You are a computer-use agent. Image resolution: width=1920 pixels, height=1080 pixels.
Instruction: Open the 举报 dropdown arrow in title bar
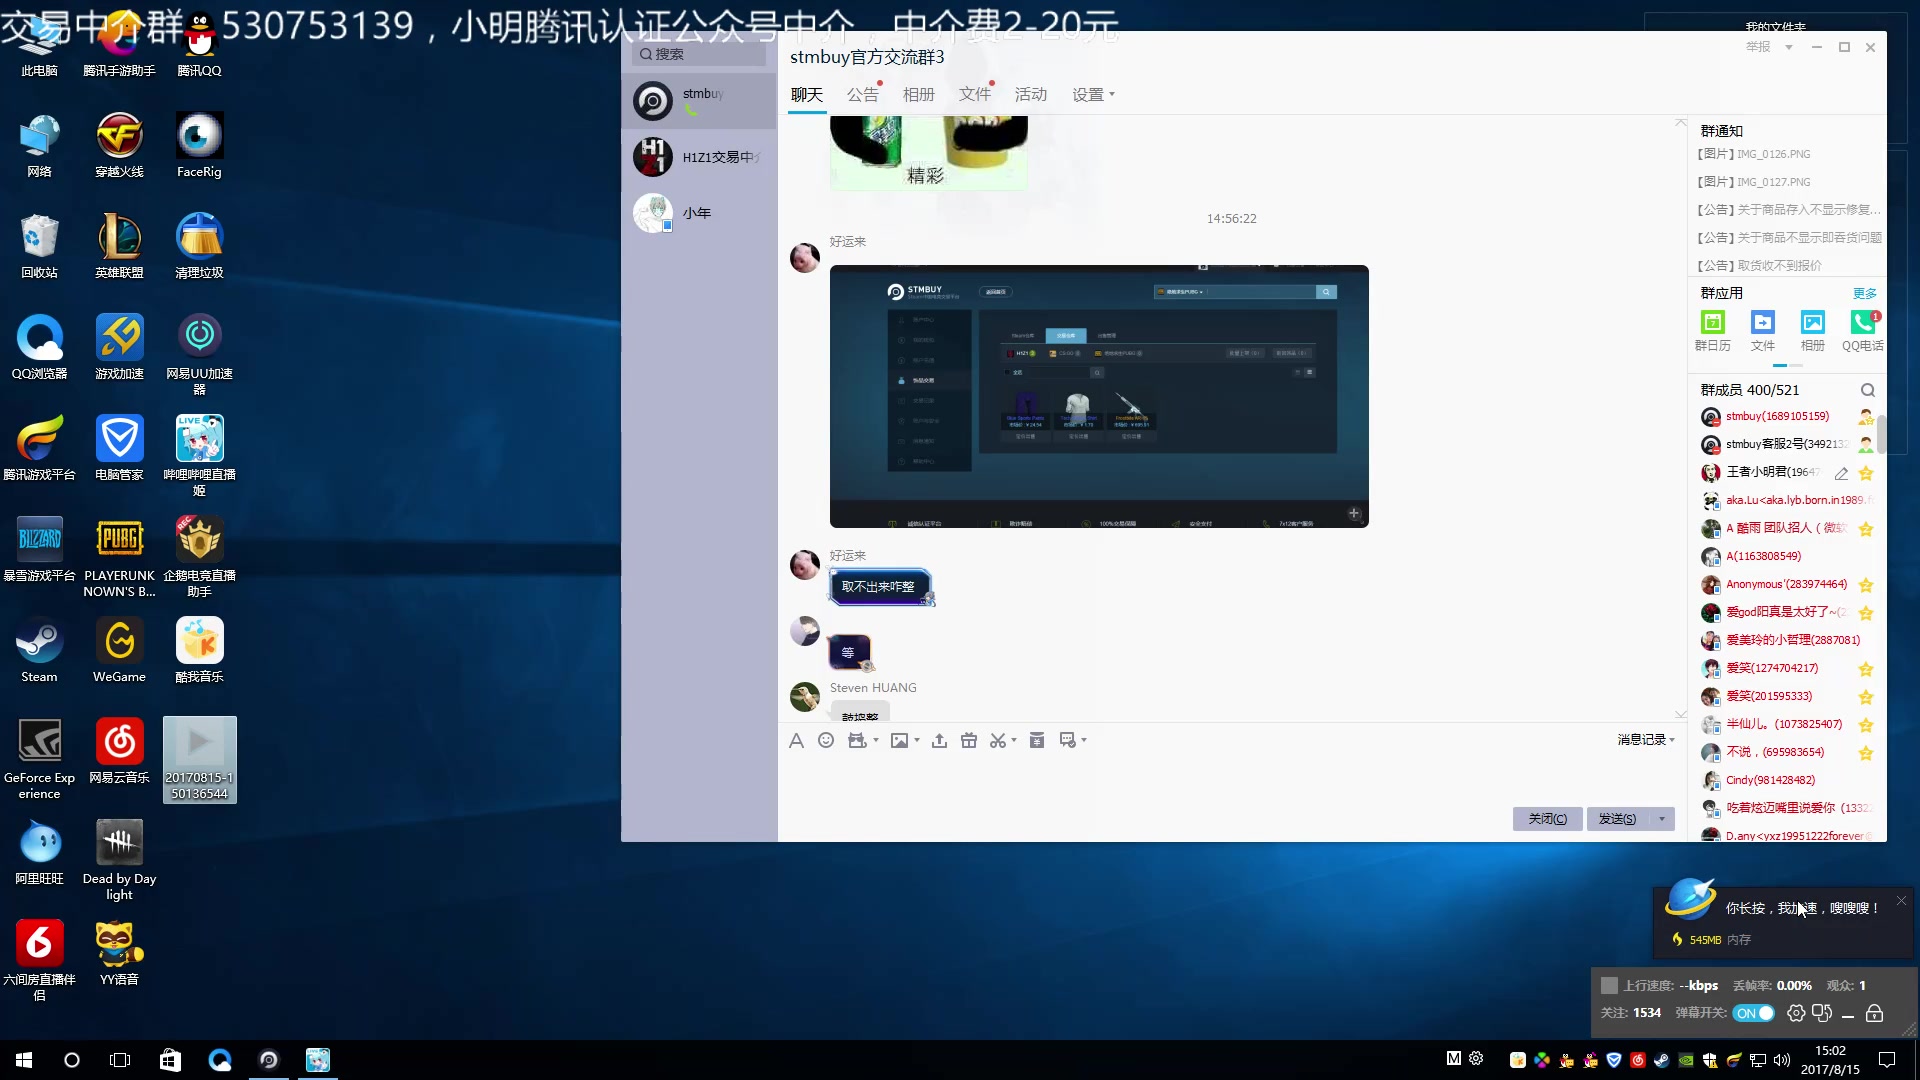[1789, 47]
